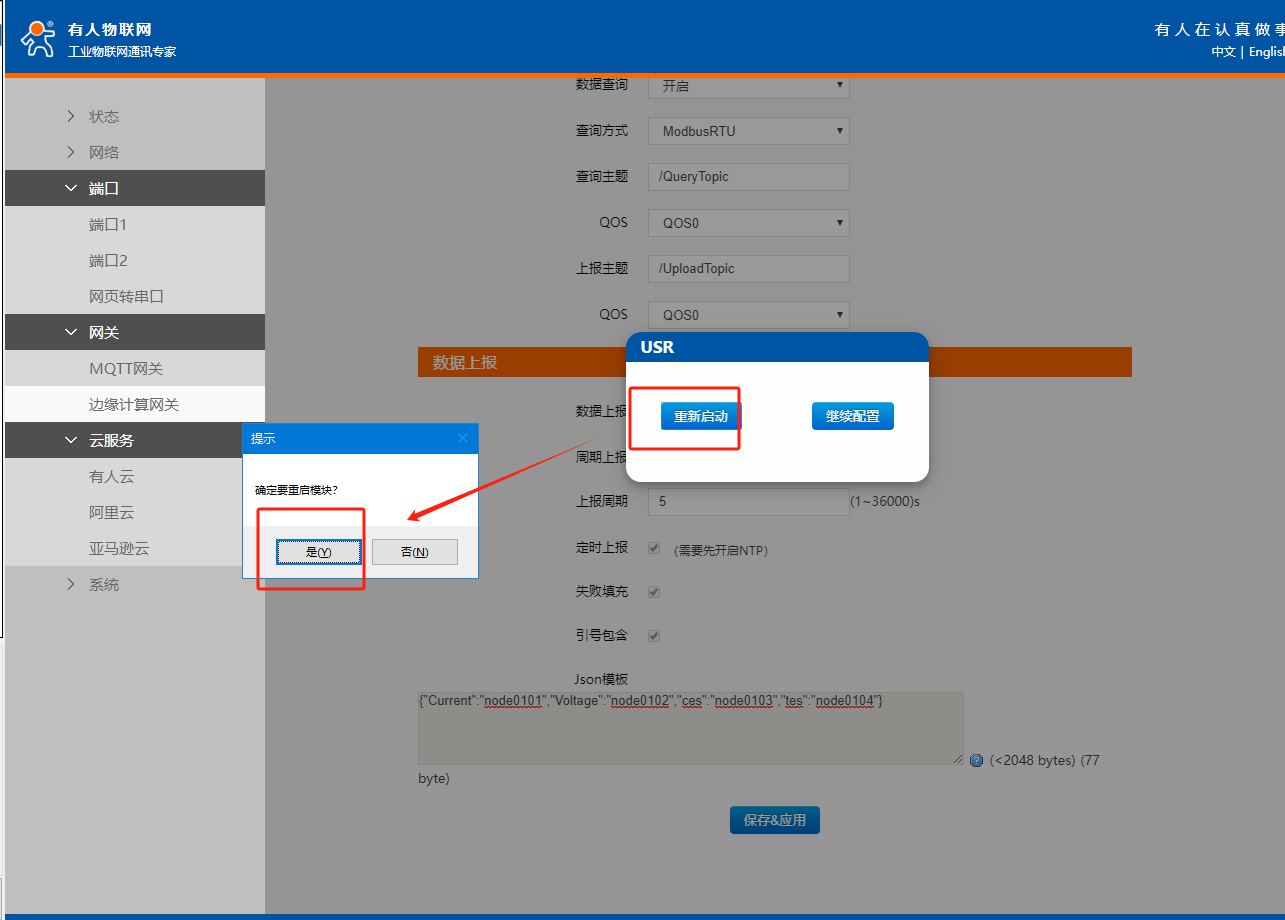Close the 提示 confirmation dialog

(x=462, y=438)
